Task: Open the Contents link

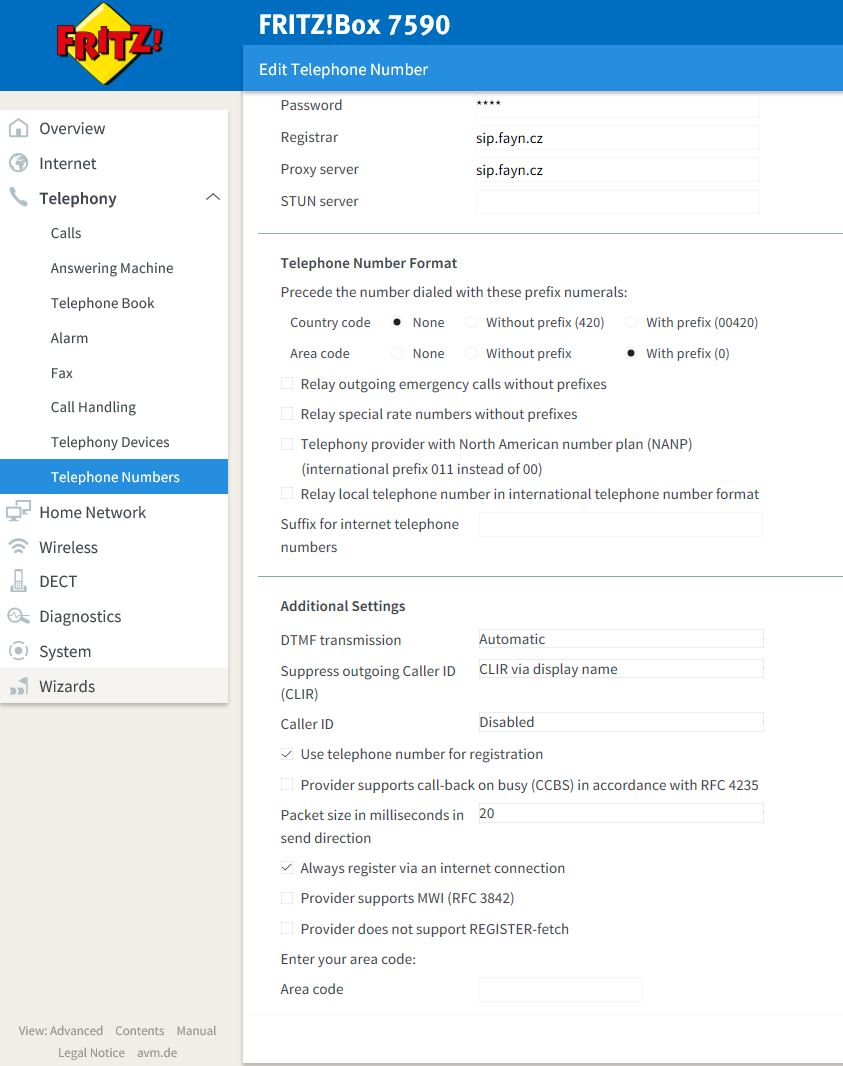Action: tap(139, 1031)
